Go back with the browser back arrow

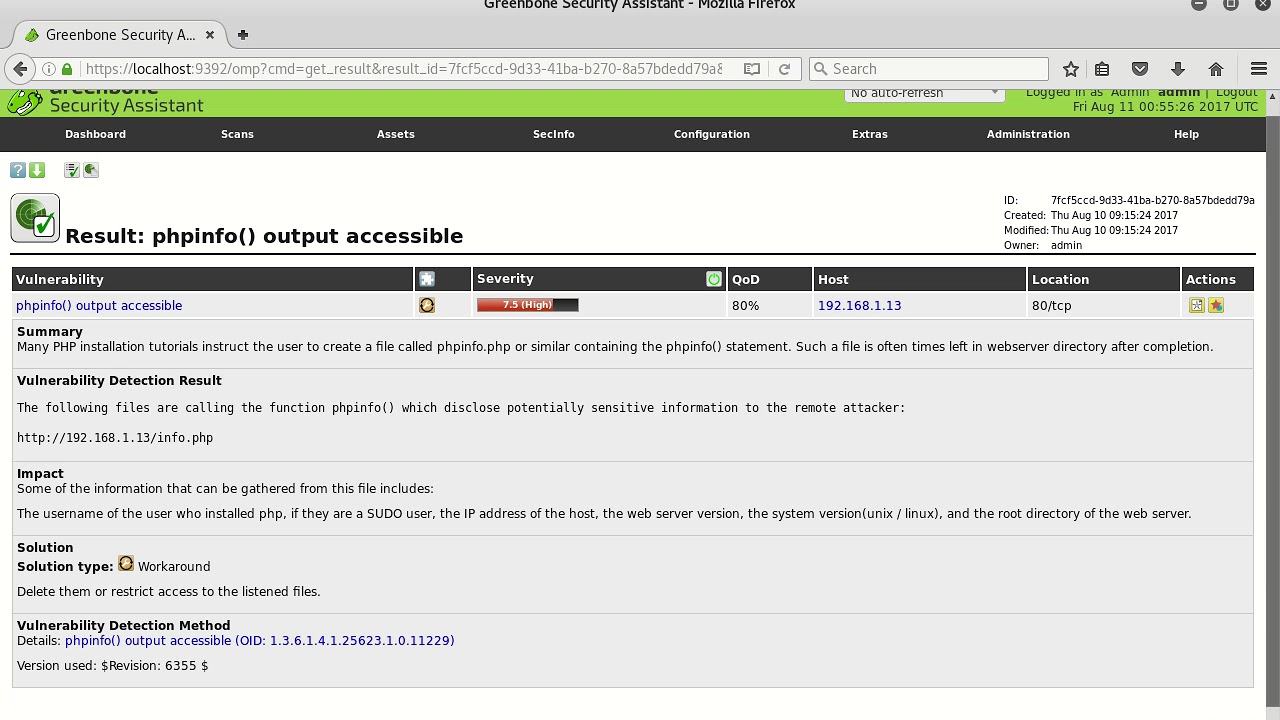[19, 69]
